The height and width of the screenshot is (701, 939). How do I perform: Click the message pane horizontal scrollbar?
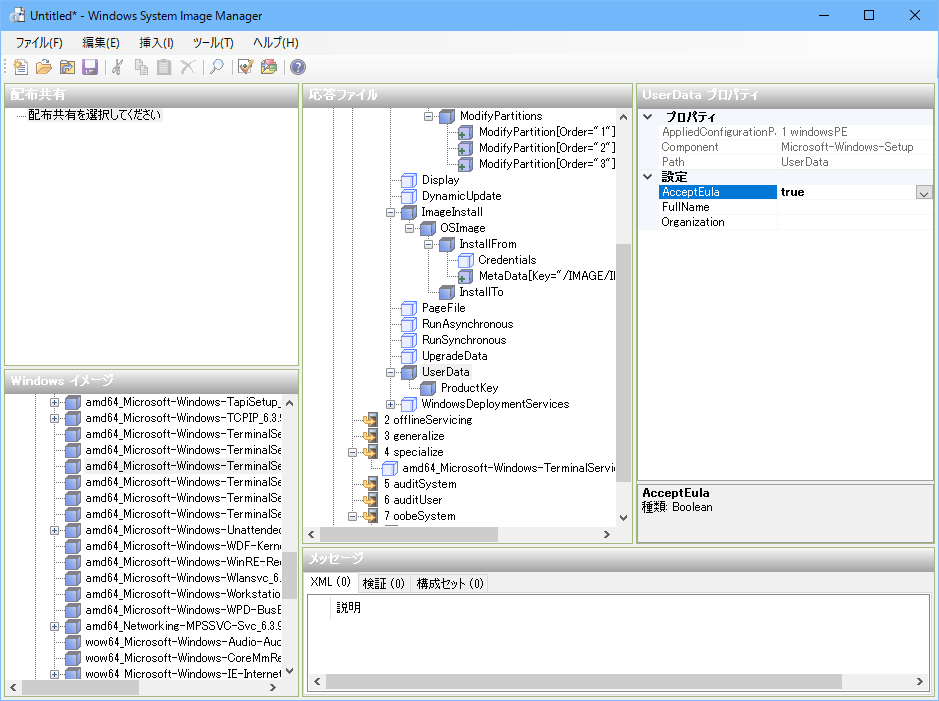[x=583, y=681]
